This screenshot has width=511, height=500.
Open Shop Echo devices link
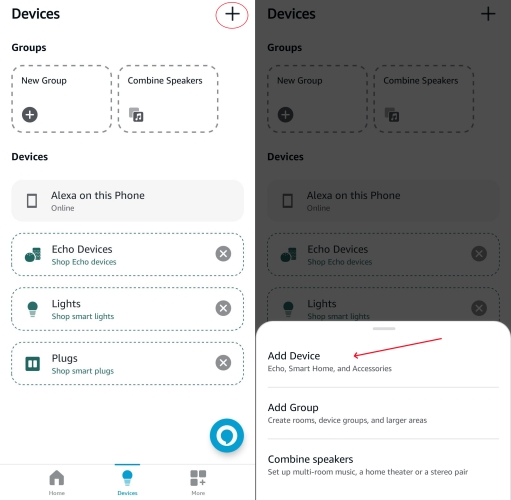[x=84, y=262]
